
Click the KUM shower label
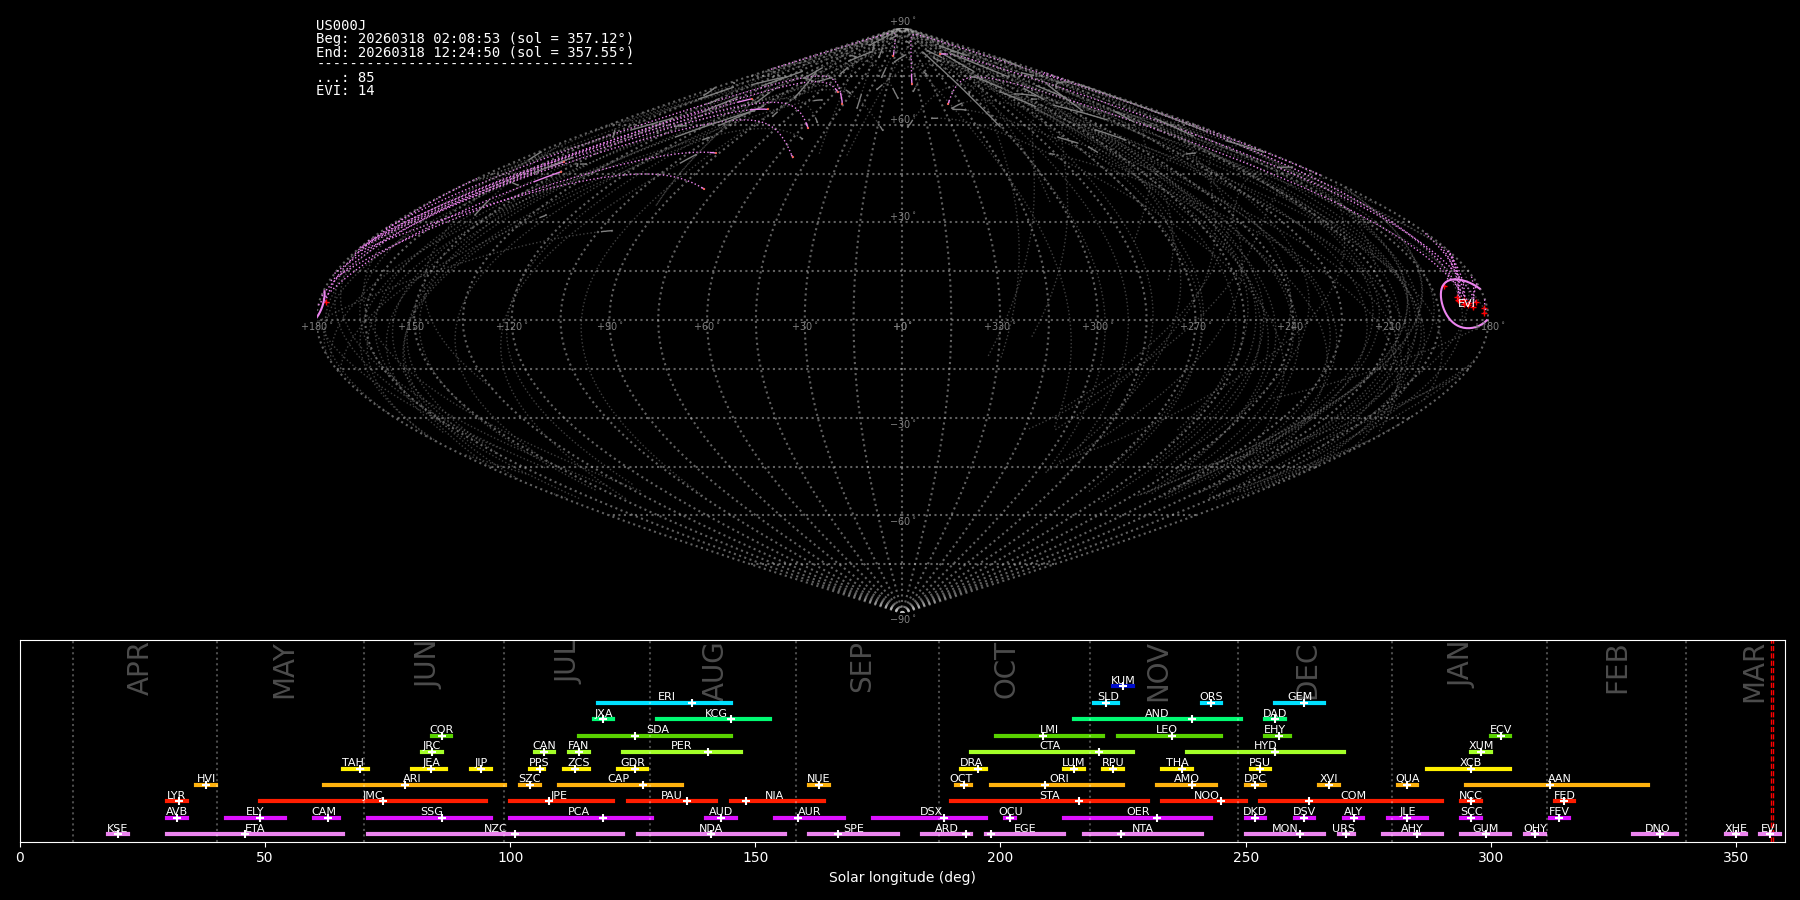coord(1123,681)
